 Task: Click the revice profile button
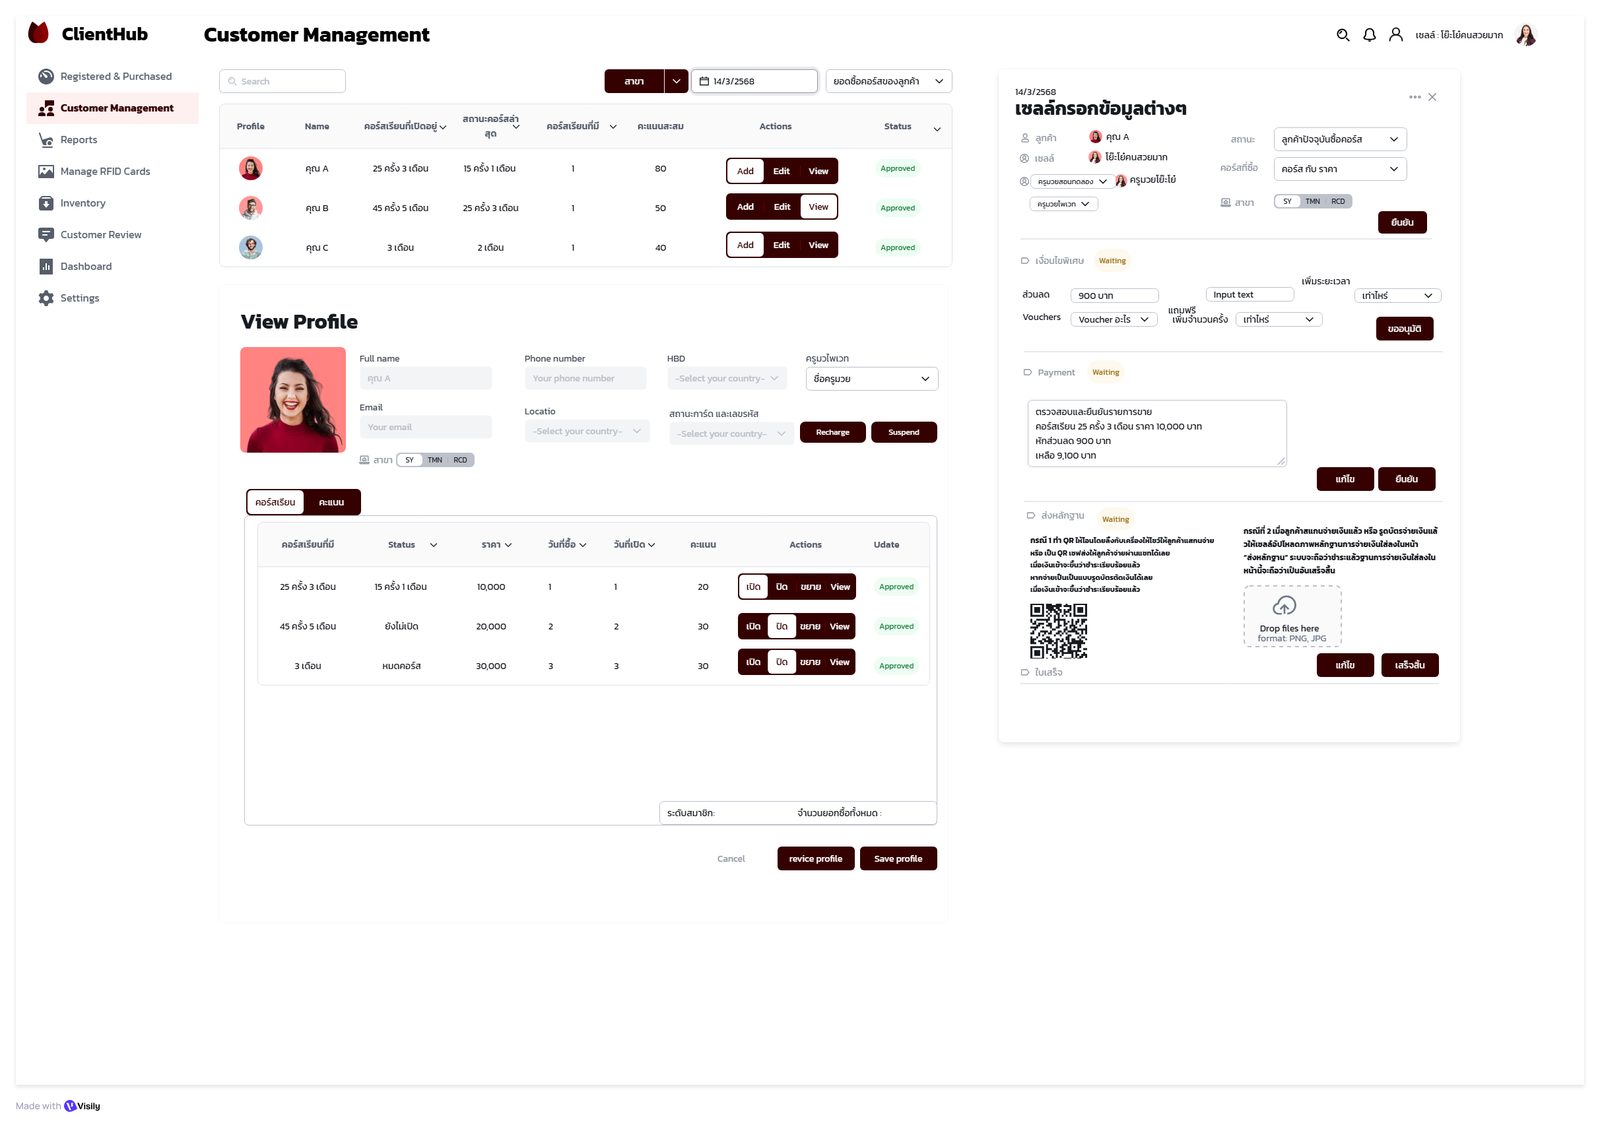tap(816, 859)
